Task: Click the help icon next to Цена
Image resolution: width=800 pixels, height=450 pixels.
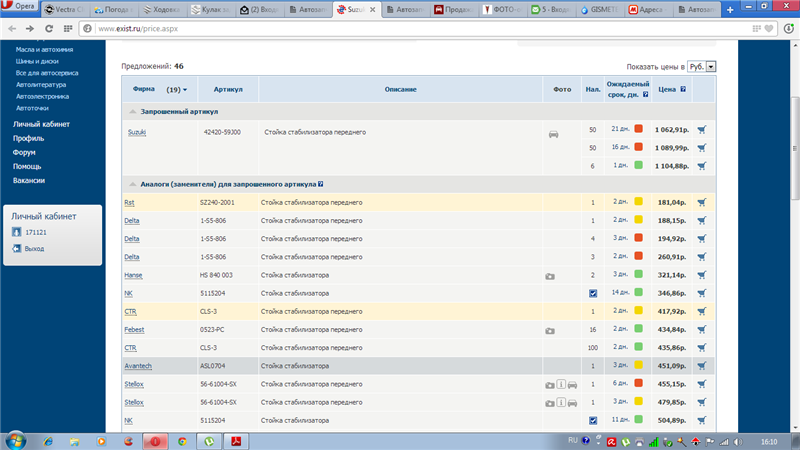Action: 684,90
